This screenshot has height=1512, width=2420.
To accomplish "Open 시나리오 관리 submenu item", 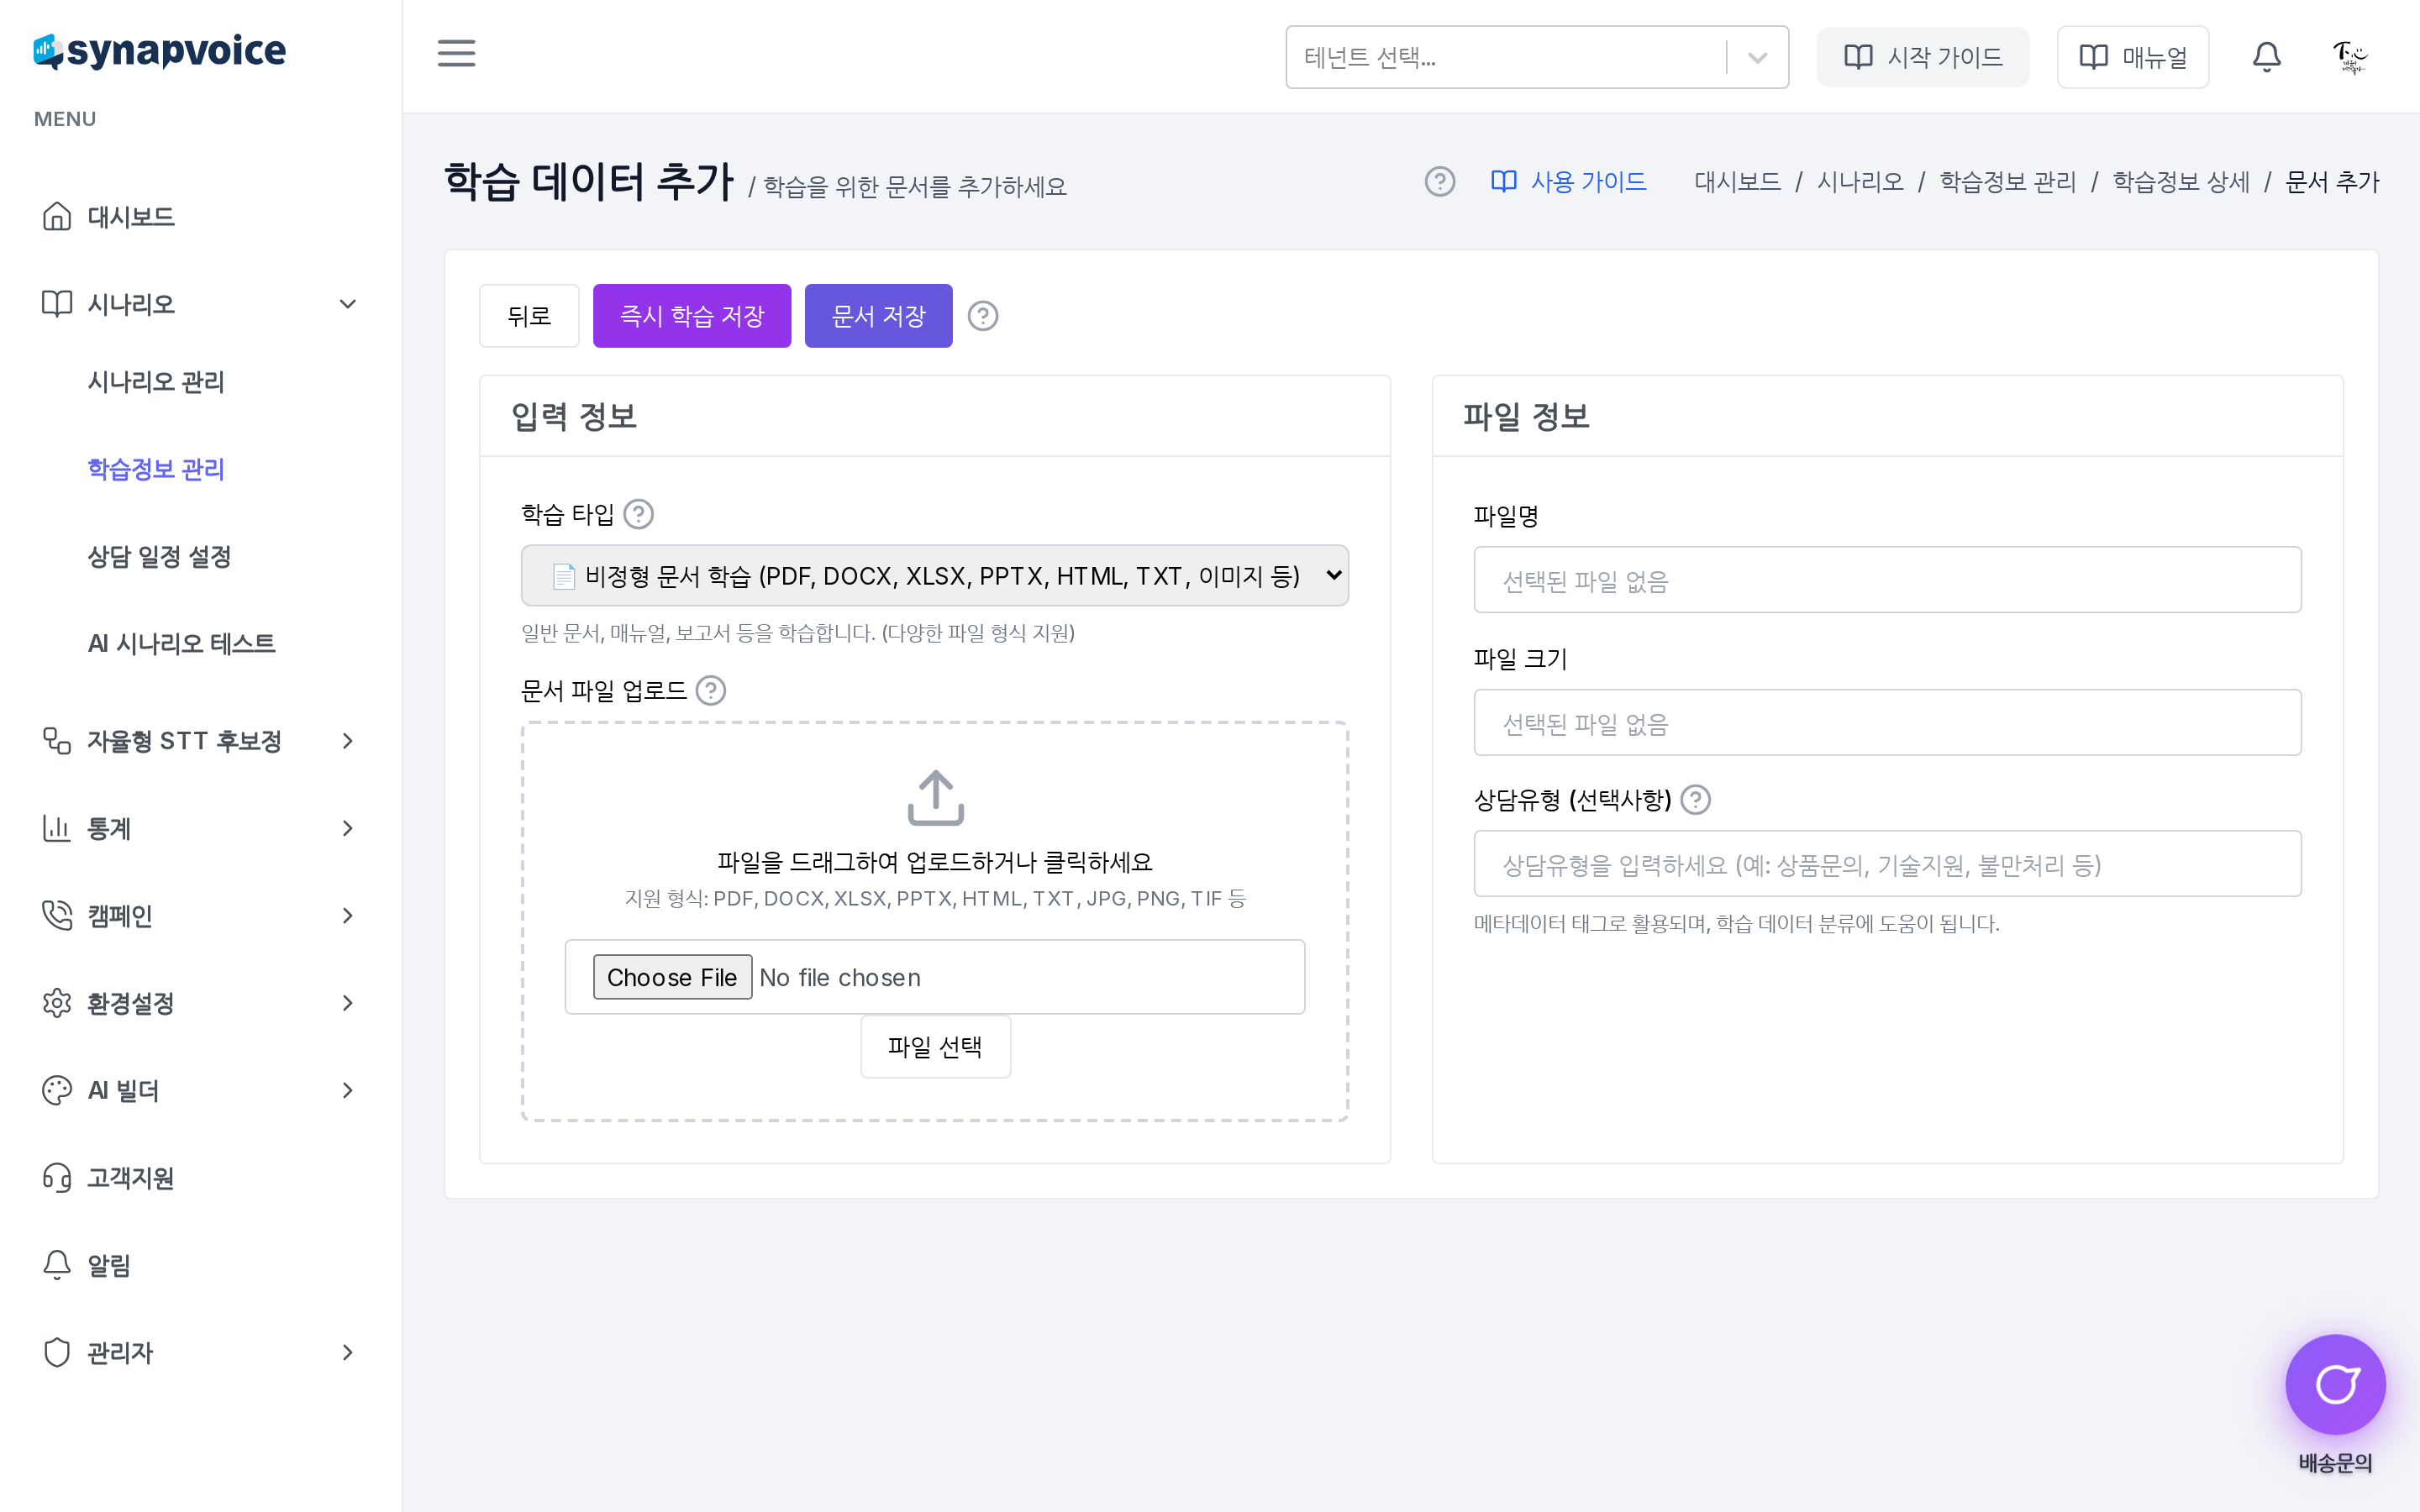I will [x=156, y=381].
